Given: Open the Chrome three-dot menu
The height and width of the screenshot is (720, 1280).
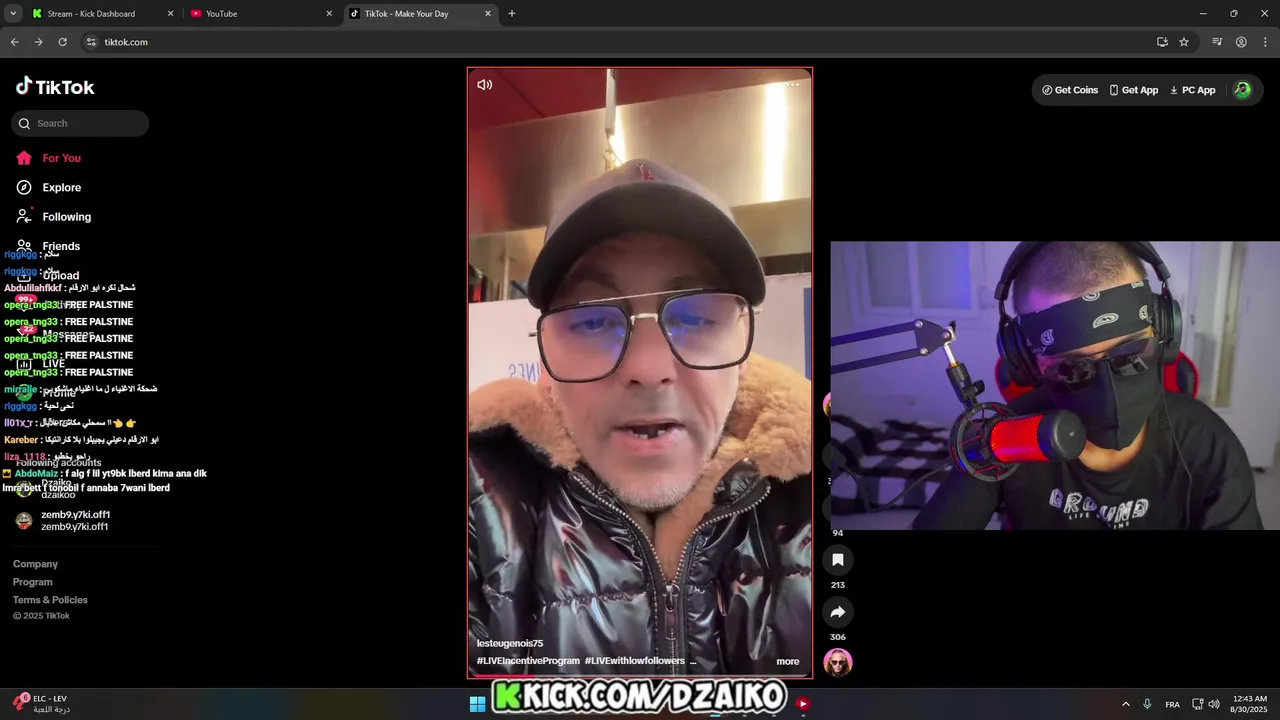Looking at the screenshot, I should (1265, 42).
